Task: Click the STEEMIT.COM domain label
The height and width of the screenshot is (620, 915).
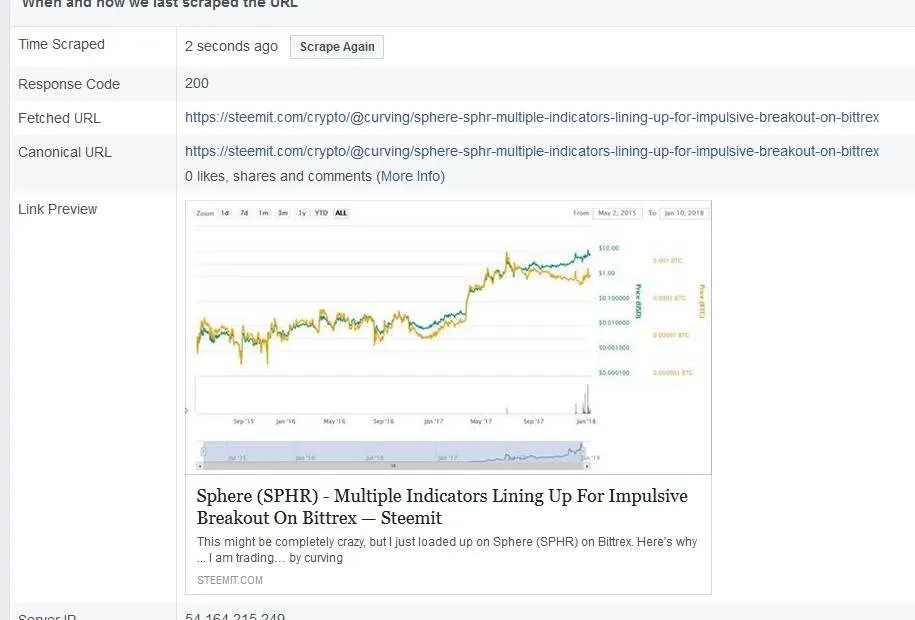Action: (230, 580)
